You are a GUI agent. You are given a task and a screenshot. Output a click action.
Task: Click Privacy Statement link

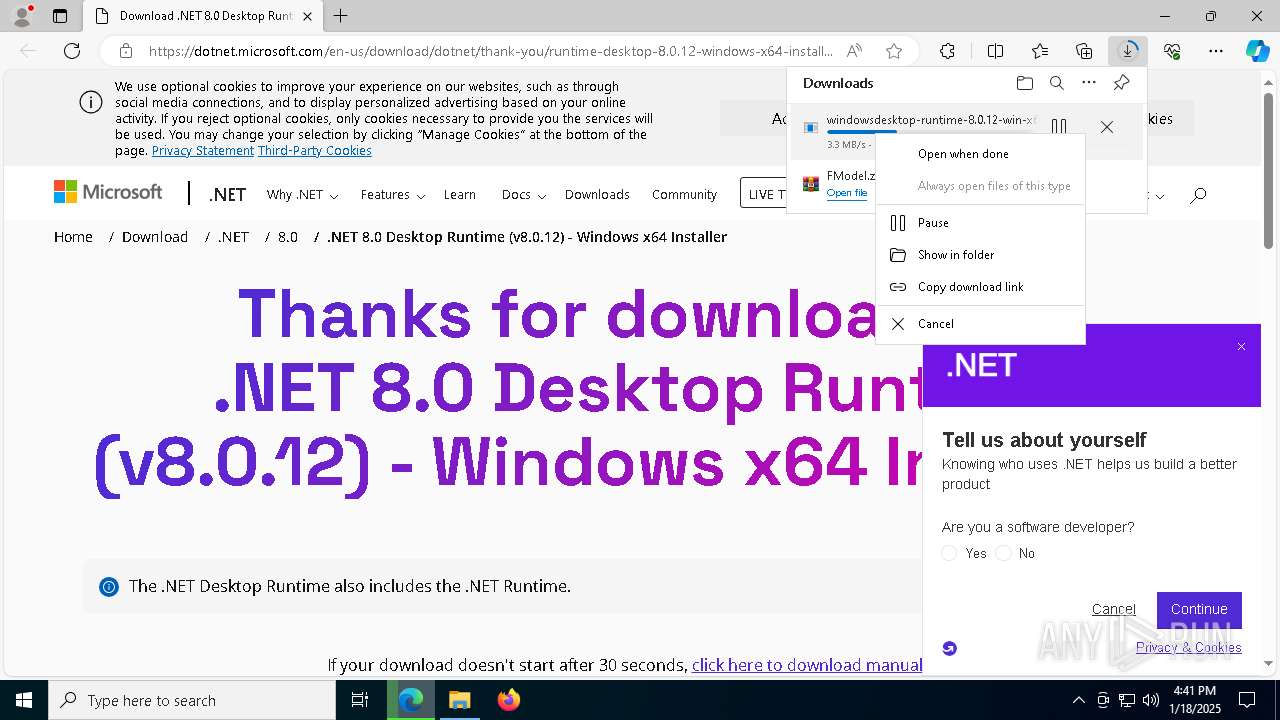[x=203, y=151]
